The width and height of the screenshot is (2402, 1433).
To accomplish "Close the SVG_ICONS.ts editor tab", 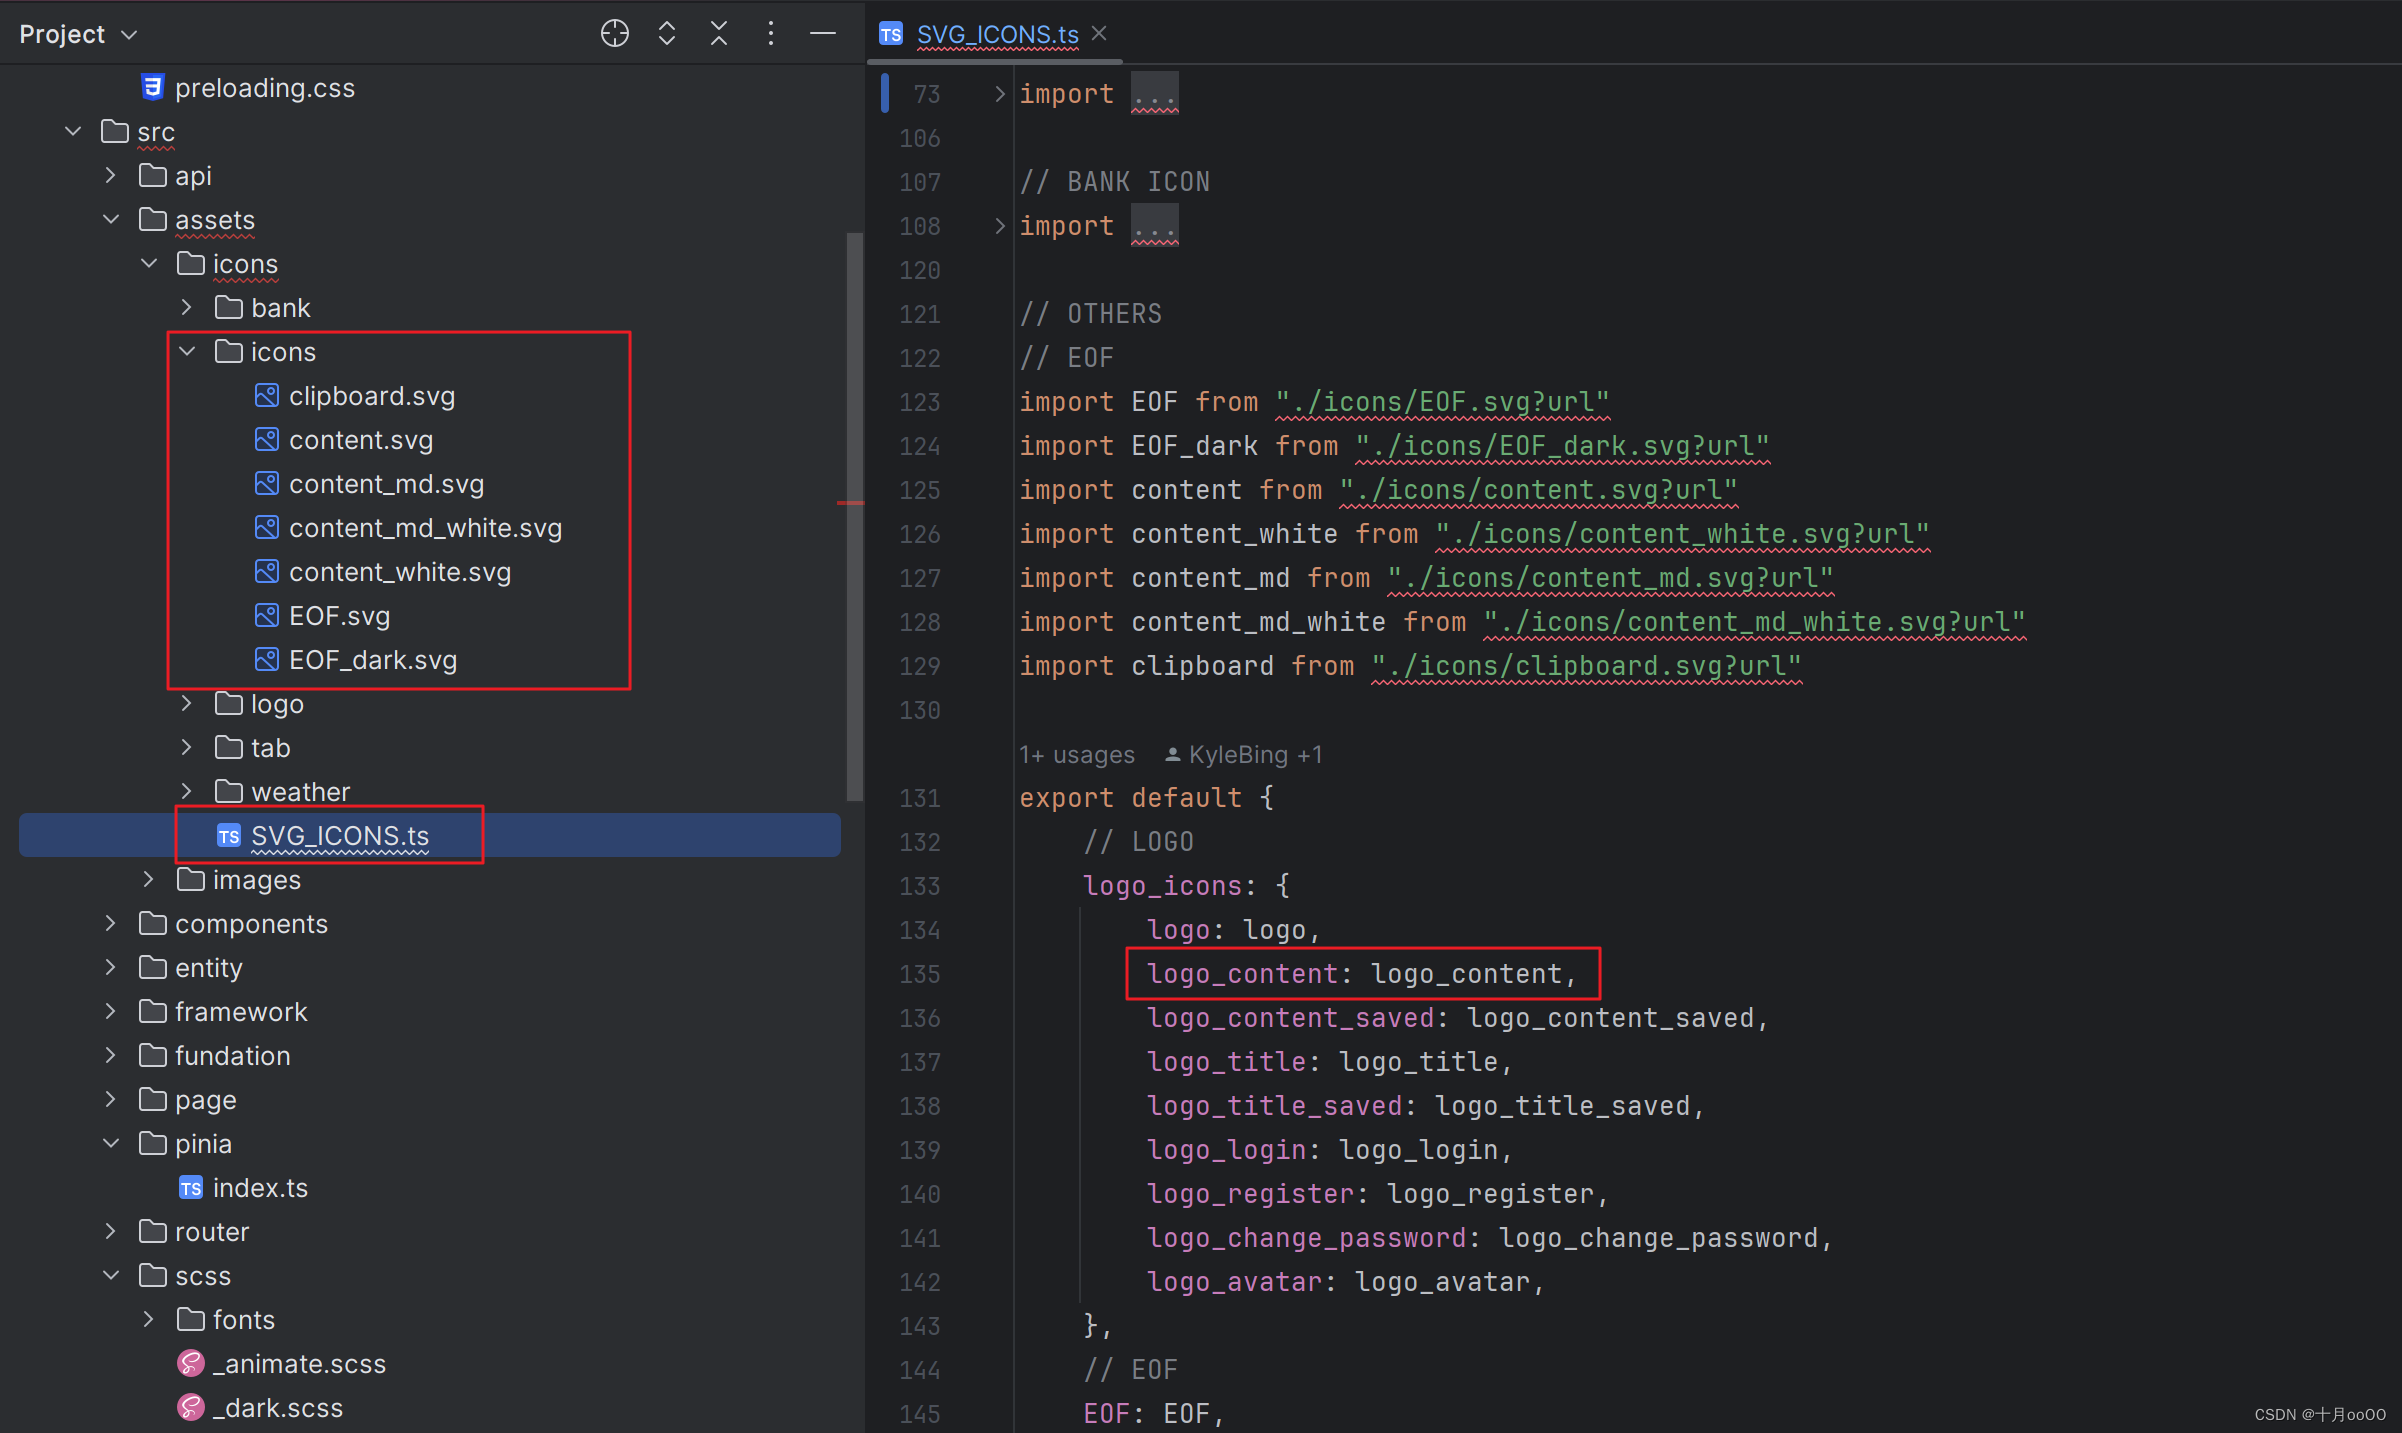I will (1099, 33).
